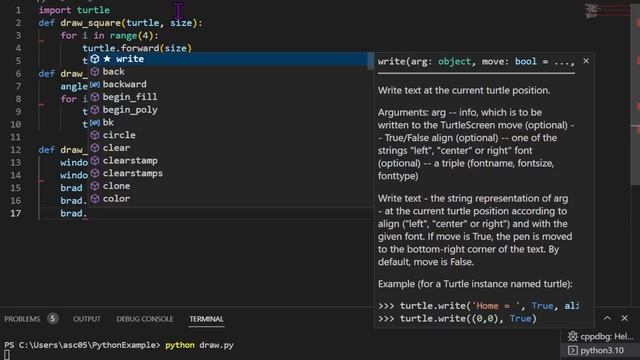Click the import turtle statement
Viewport: 640px width, 360px height.
[74, 10]
